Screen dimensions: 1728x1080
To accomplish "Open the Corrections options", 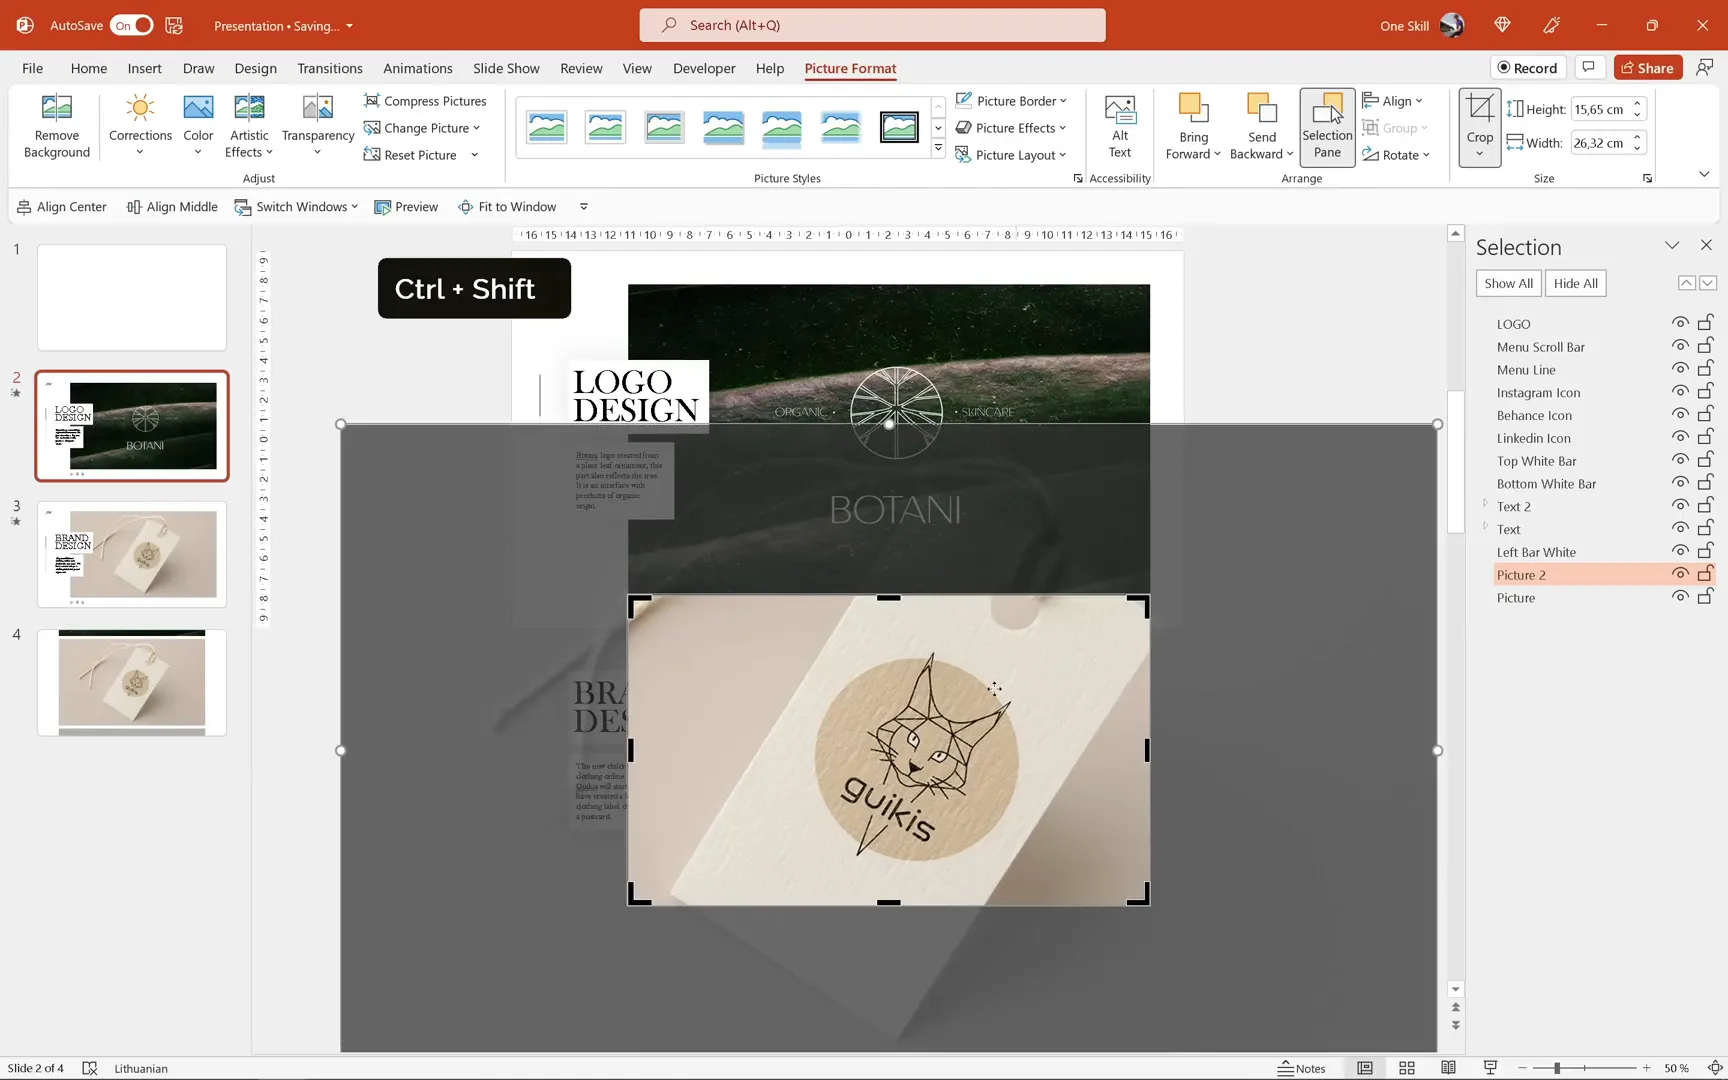I will point(140,126).
